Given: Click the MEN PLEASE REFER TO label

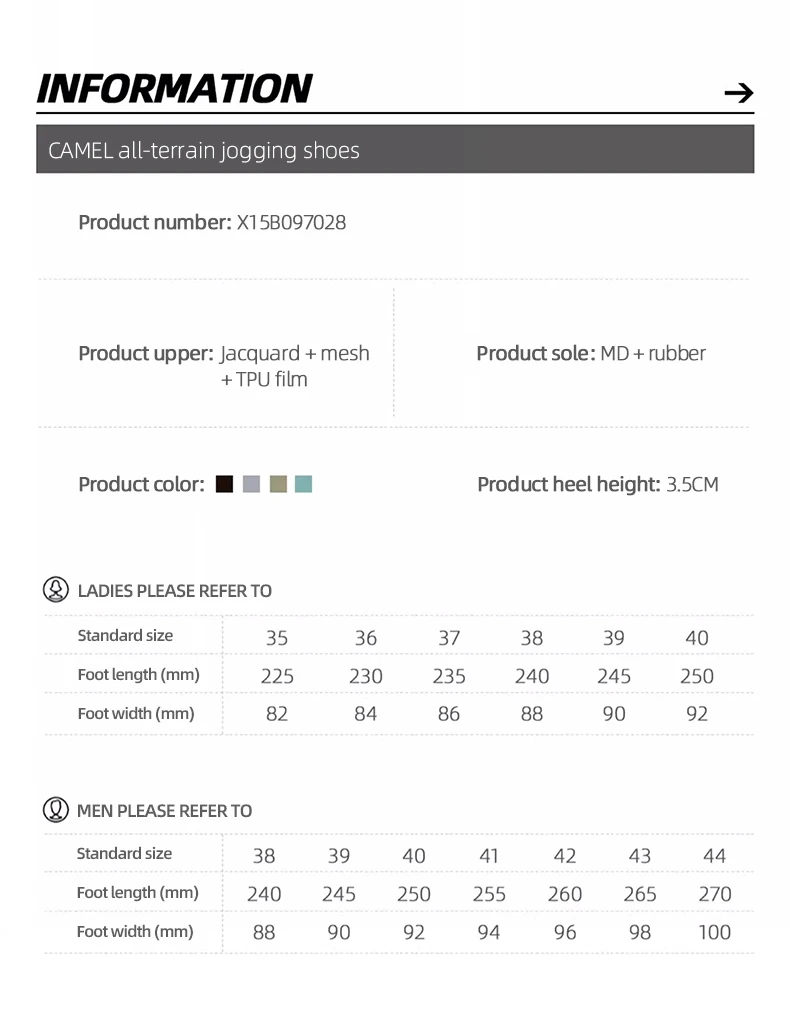Looking at the screenshot, I should click(x=164, y=811).
